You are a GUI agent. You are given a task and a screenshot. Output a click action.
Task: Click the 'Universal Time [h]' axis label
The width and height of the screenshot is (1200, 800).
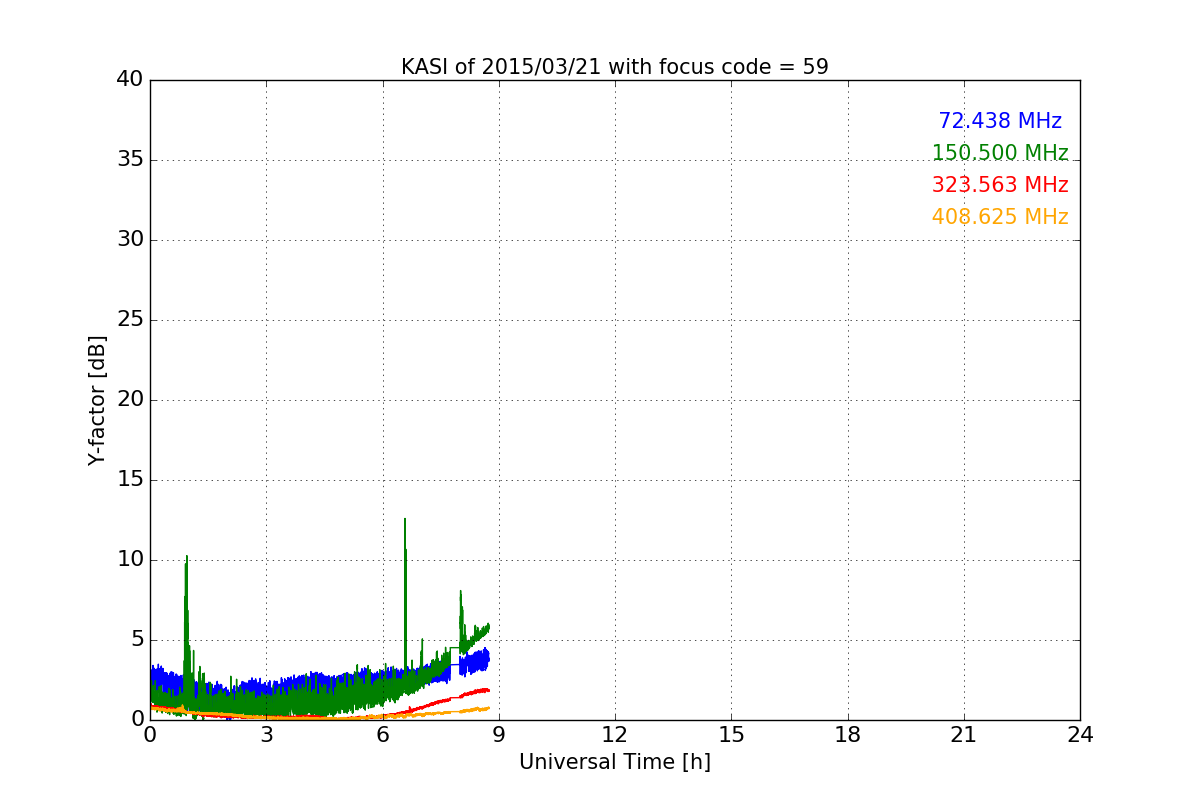[x=615, y=762]
